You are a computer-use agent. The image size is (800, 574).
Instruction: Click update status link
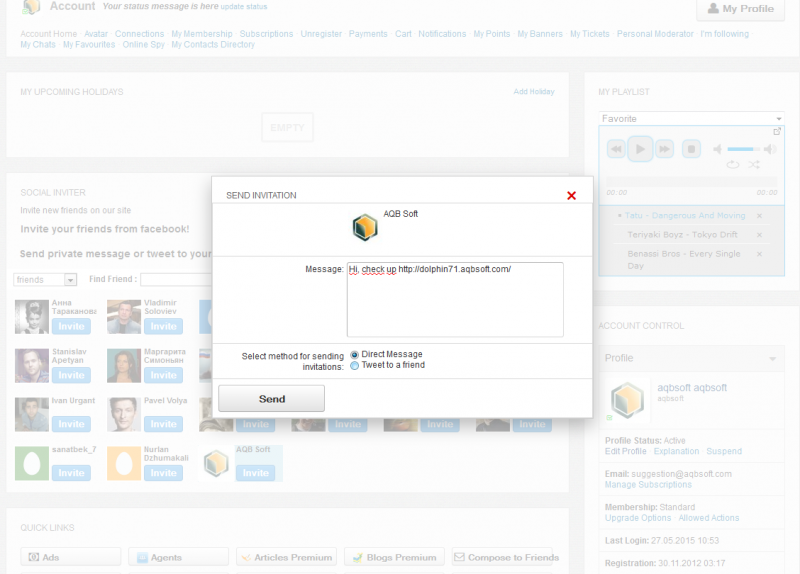click(244, 7)
